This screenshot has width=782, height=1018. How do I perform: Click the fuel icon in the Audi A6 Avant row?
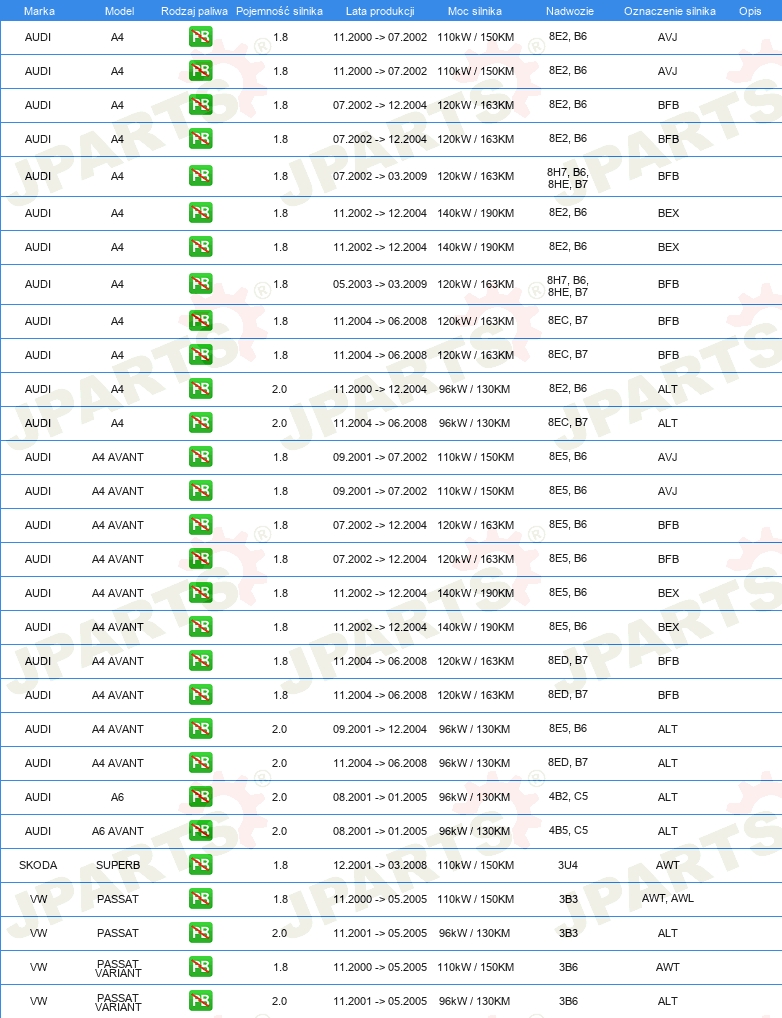pyautogui.click(x=201, y=831)
